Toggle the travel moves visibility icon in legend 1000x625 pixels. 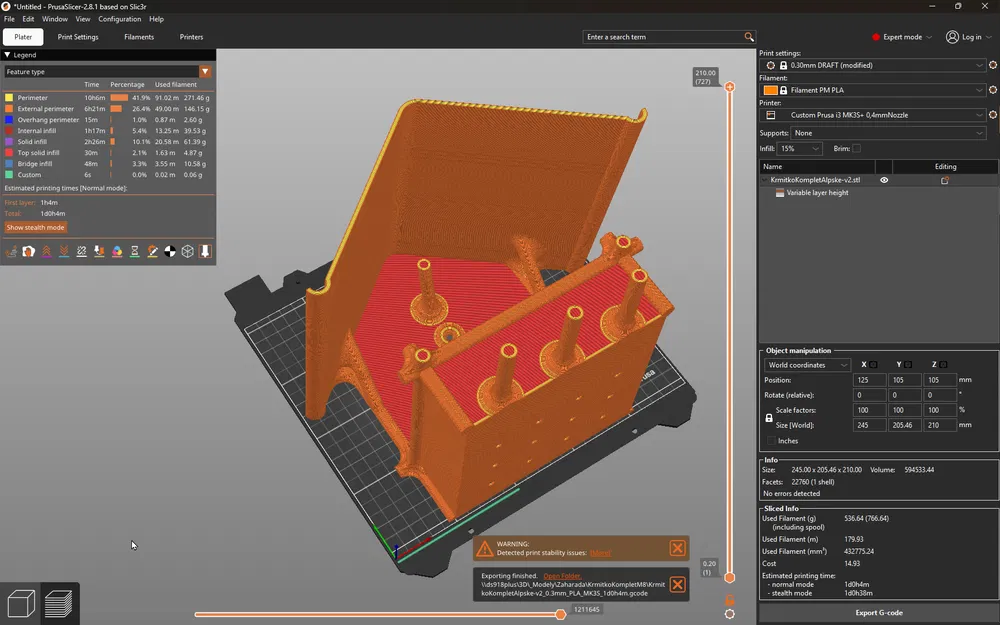coord(11,252)
